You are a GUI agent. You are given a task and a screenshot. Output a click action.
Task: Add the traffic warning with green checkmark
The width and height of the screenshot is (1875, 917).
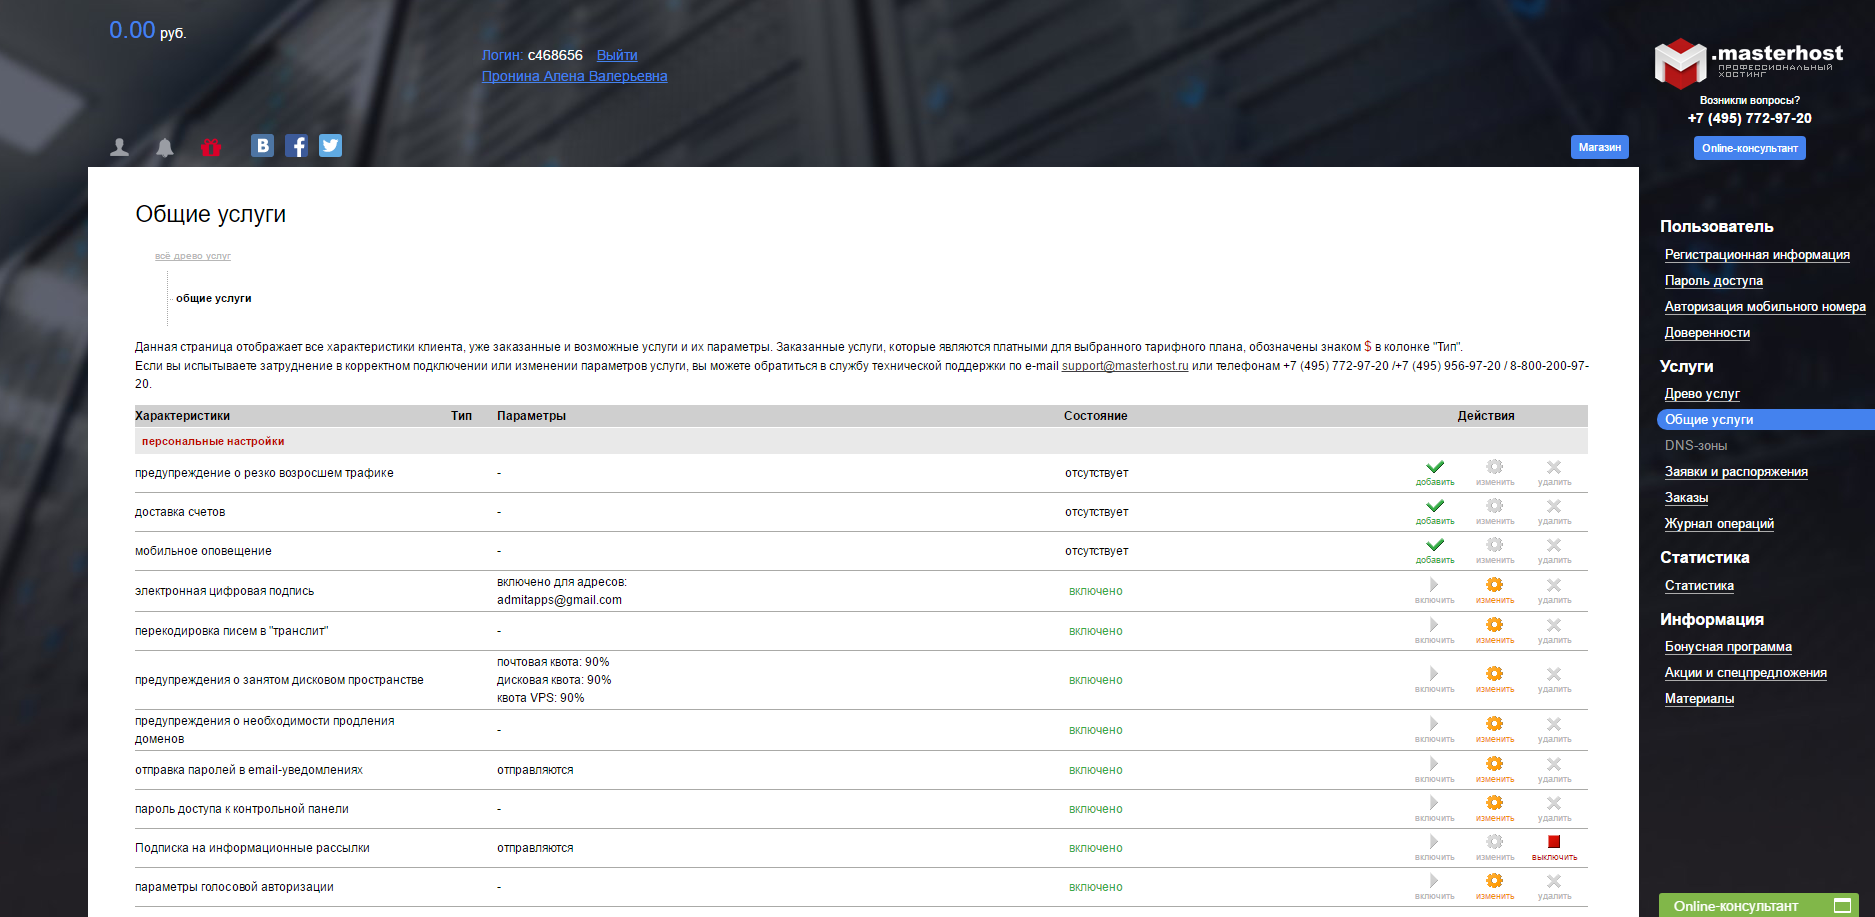[1435, 469]
